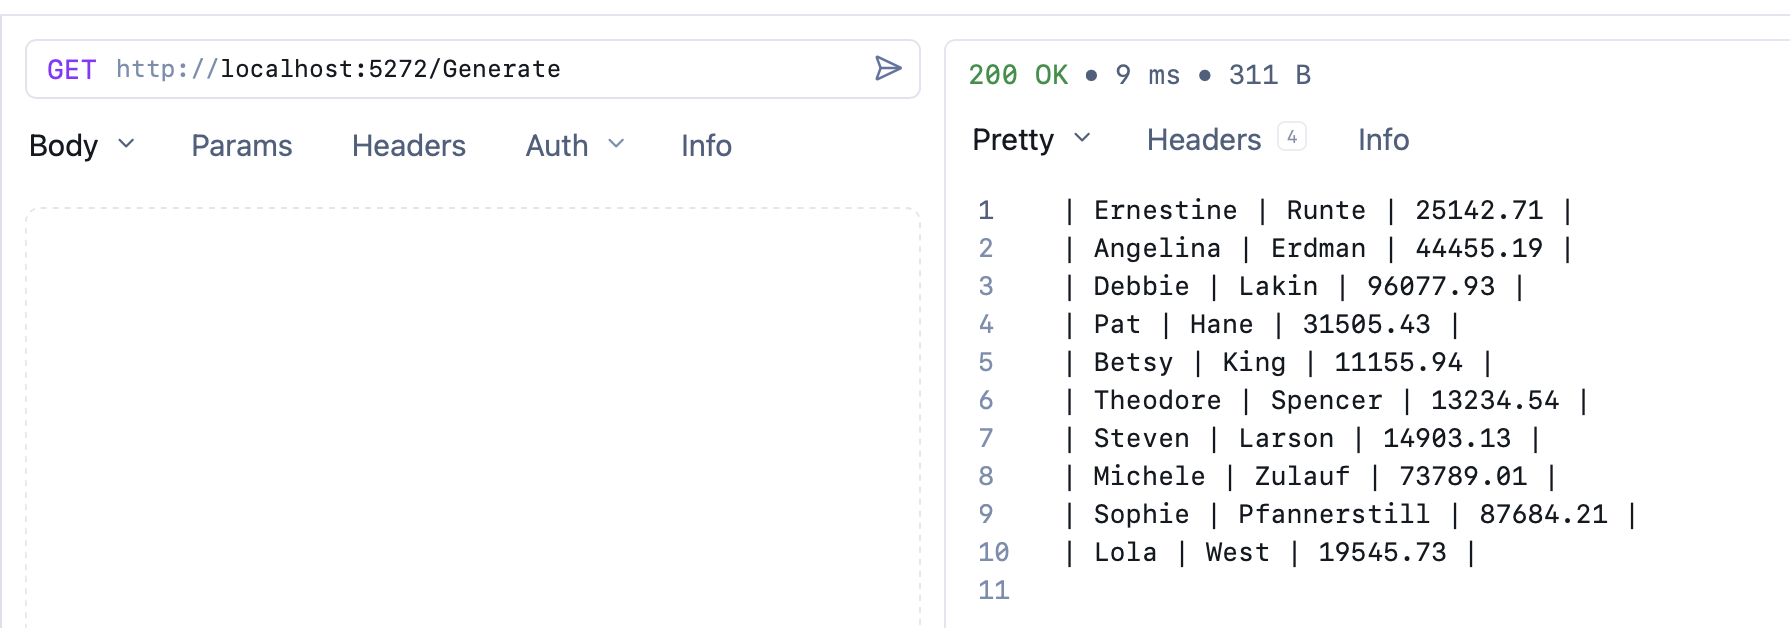Open the Body type dropdown

click(82, 146)
